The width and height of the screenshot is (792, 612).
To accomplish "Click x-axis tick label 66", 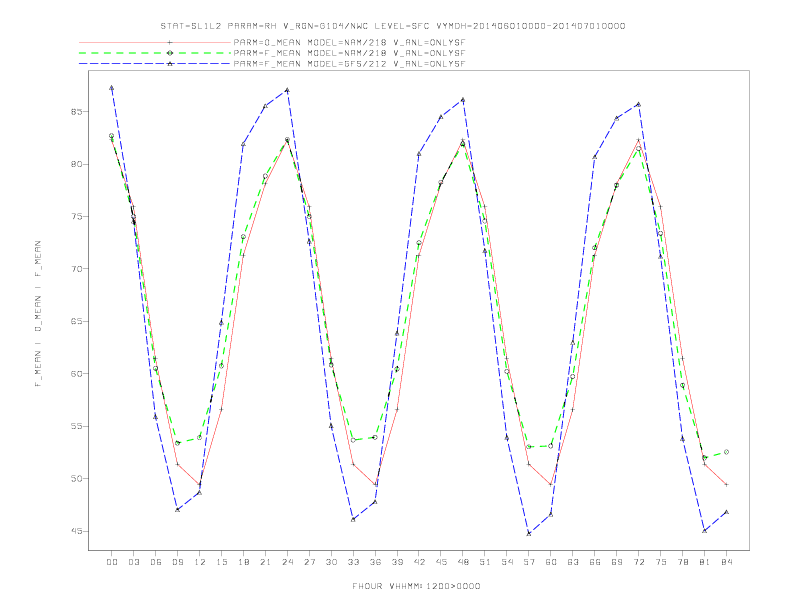I will click(595, 562).
